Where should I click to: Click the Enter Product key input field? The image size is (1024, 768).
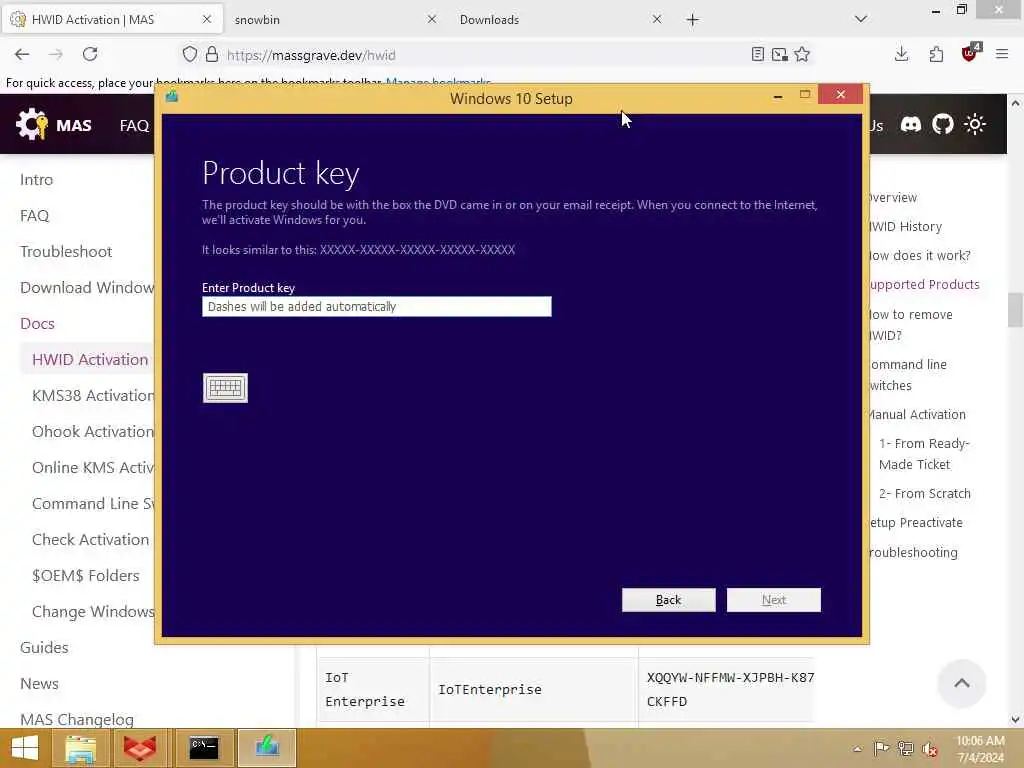click(377, 306)
